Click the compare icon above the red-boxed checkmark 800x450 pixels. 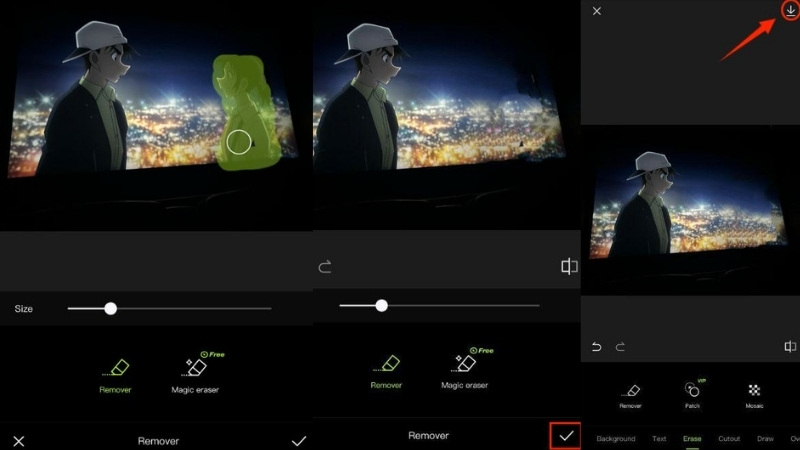(x=569, y=267)
